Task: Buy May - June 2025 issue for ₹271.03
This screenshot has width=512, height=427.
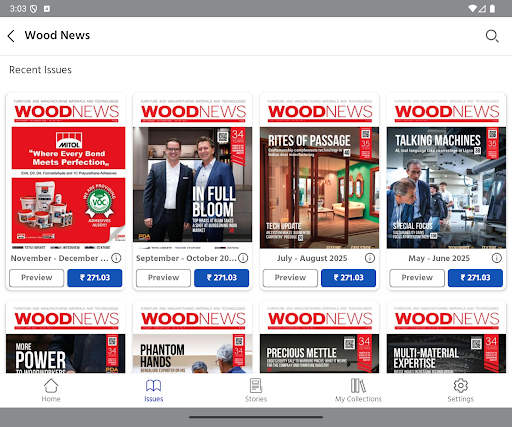Action: pos(475,278)
